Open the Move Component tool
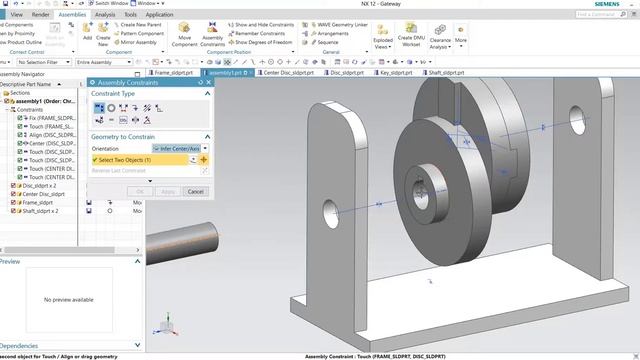Viewport: 640px width, 360px height. 184,34
